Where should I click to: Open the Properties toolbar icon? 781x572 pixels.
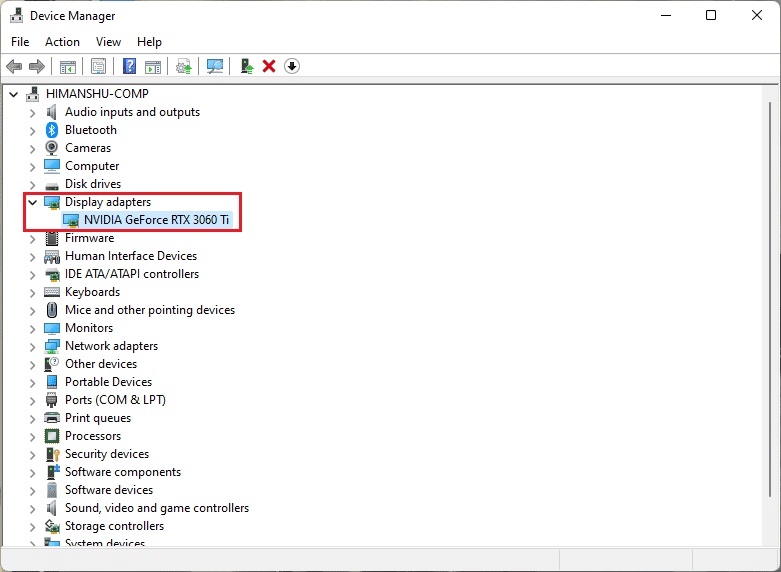coord(98,66)
